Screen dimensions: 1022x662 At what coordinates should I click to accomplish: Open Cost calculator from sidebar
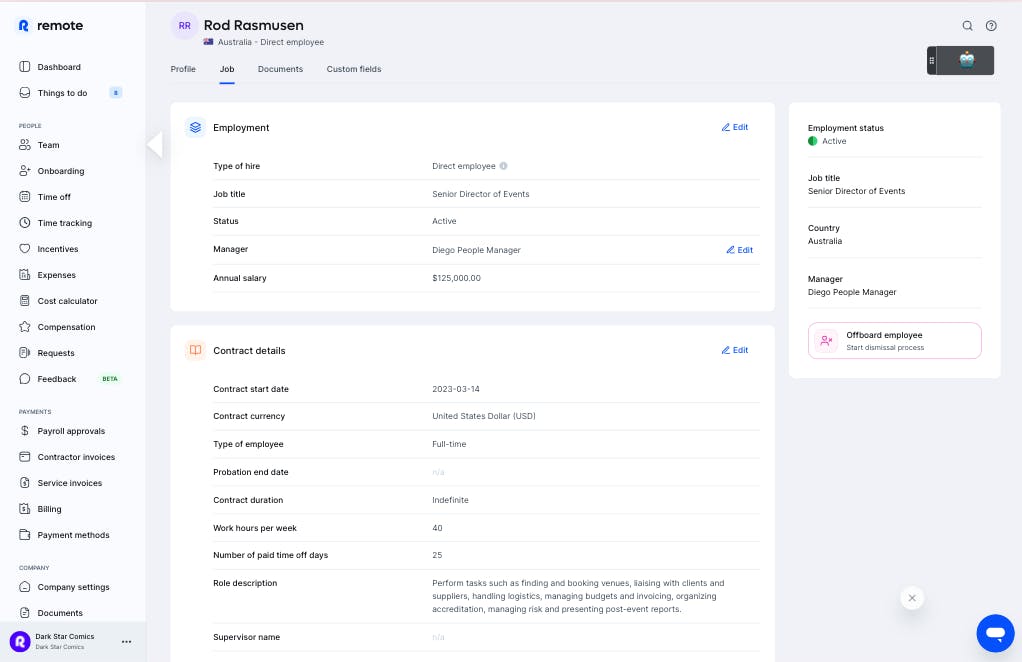[x=66, y=301]
